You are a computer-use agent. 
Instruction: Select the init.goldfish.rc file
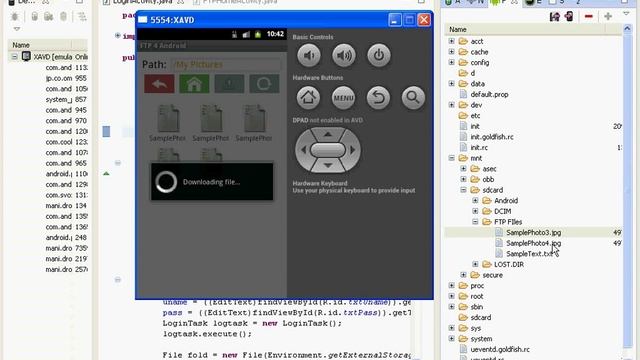coord(492,137)
